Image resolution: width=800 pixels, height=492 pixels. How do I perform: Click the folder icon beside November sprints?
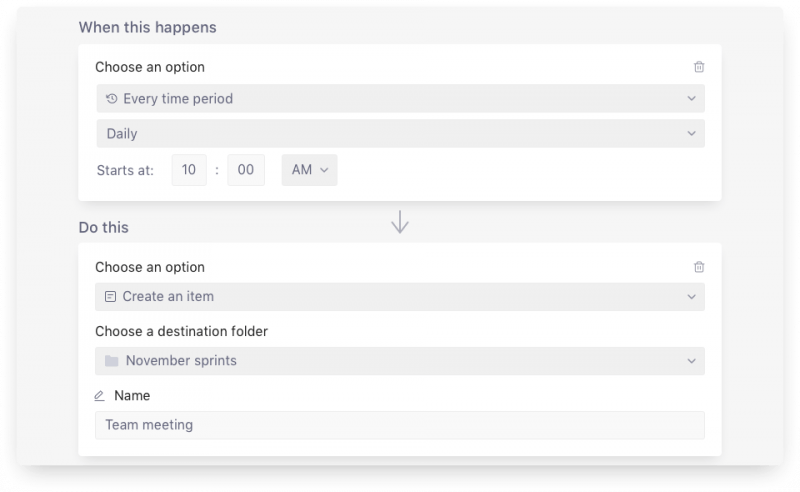coord(112,361)
